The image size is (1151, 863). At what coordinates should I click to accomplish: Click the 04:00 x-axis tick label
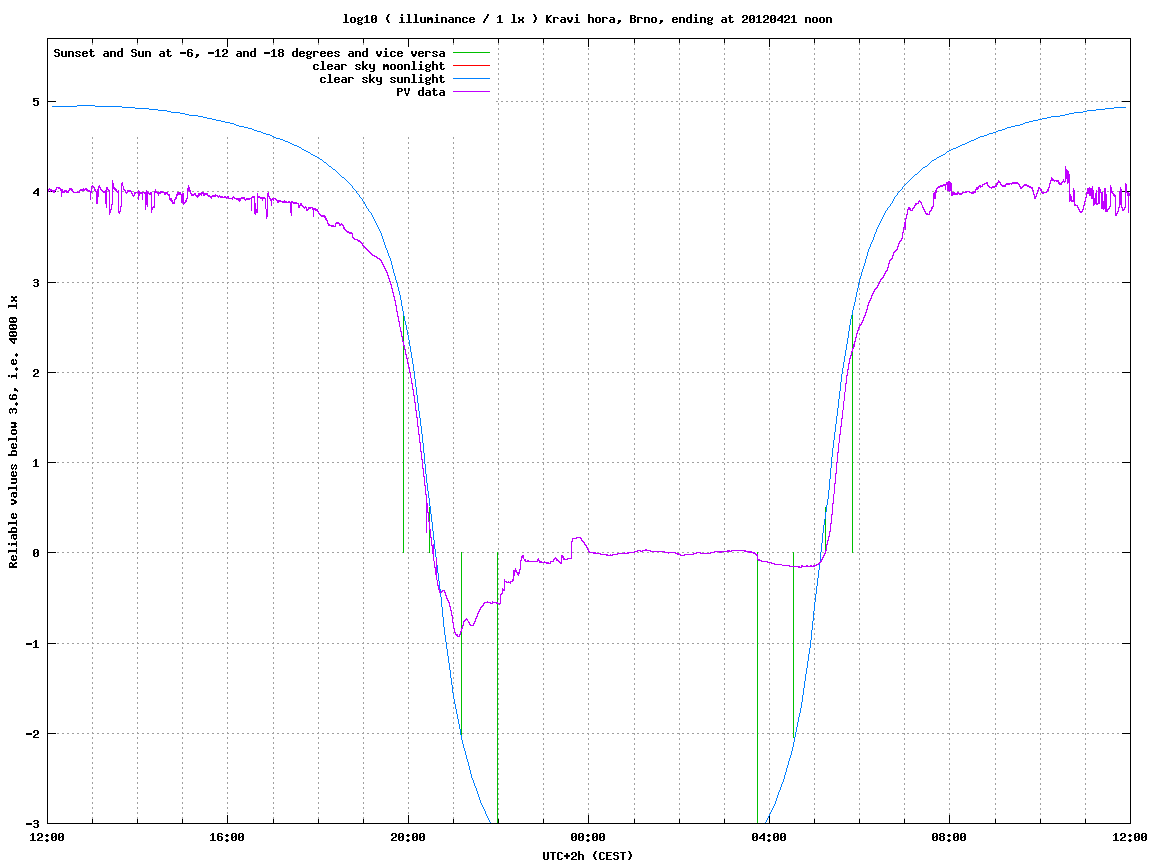pyautogui.click(x=769, y=837)
